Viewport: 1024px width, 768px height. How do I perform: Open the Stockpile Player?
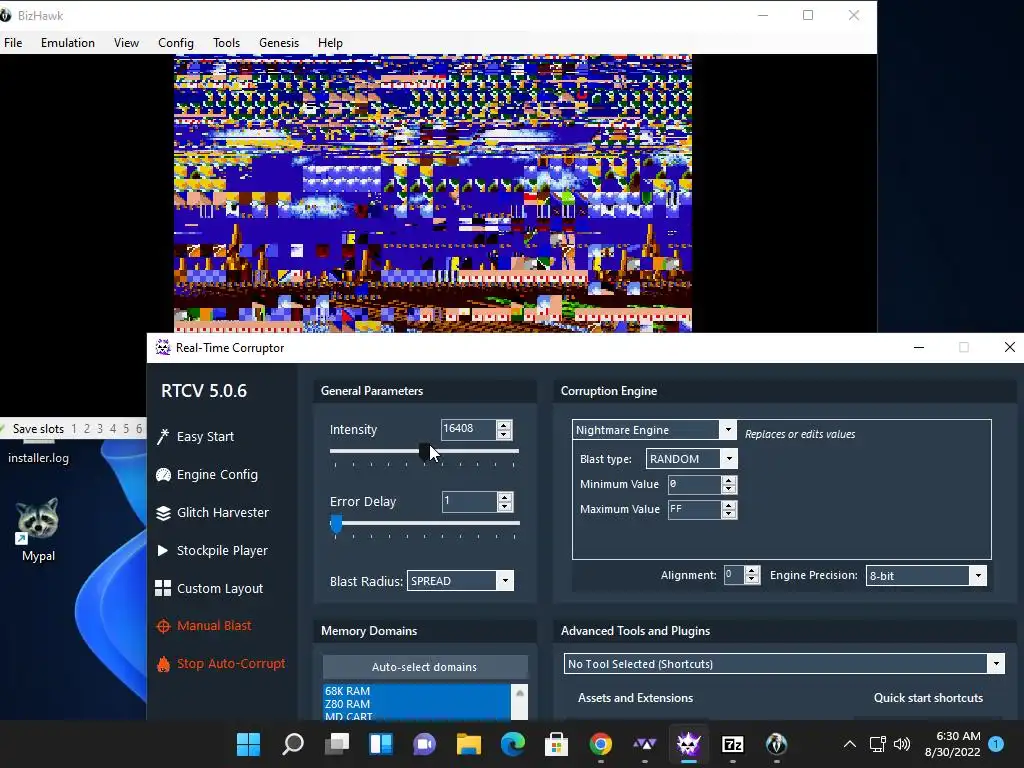click(212, 551)
